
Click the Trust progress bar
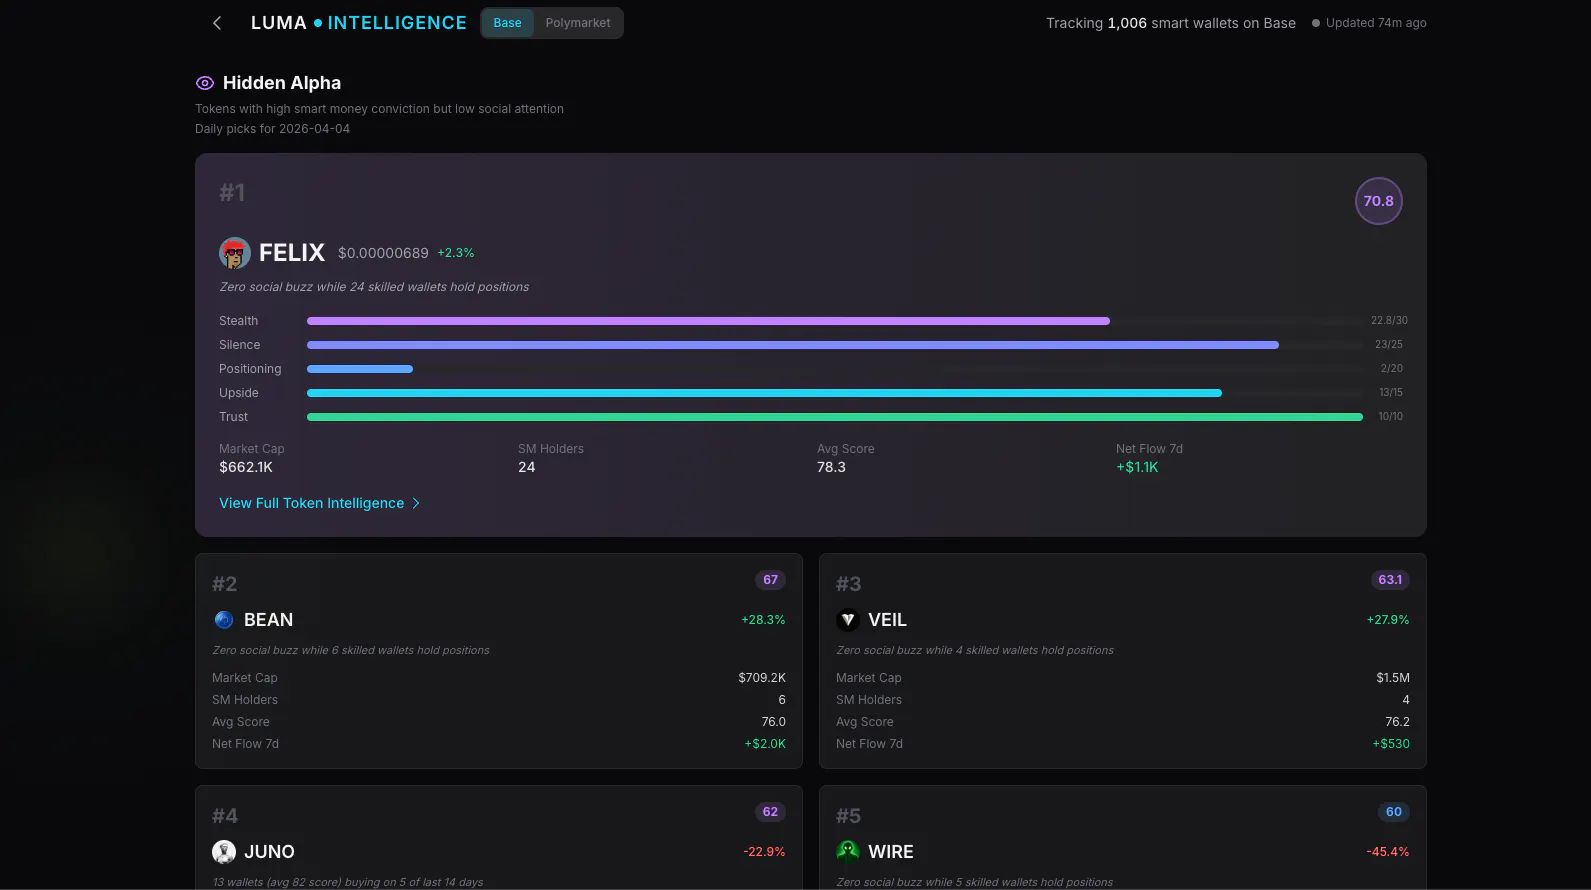click(835, 417)
